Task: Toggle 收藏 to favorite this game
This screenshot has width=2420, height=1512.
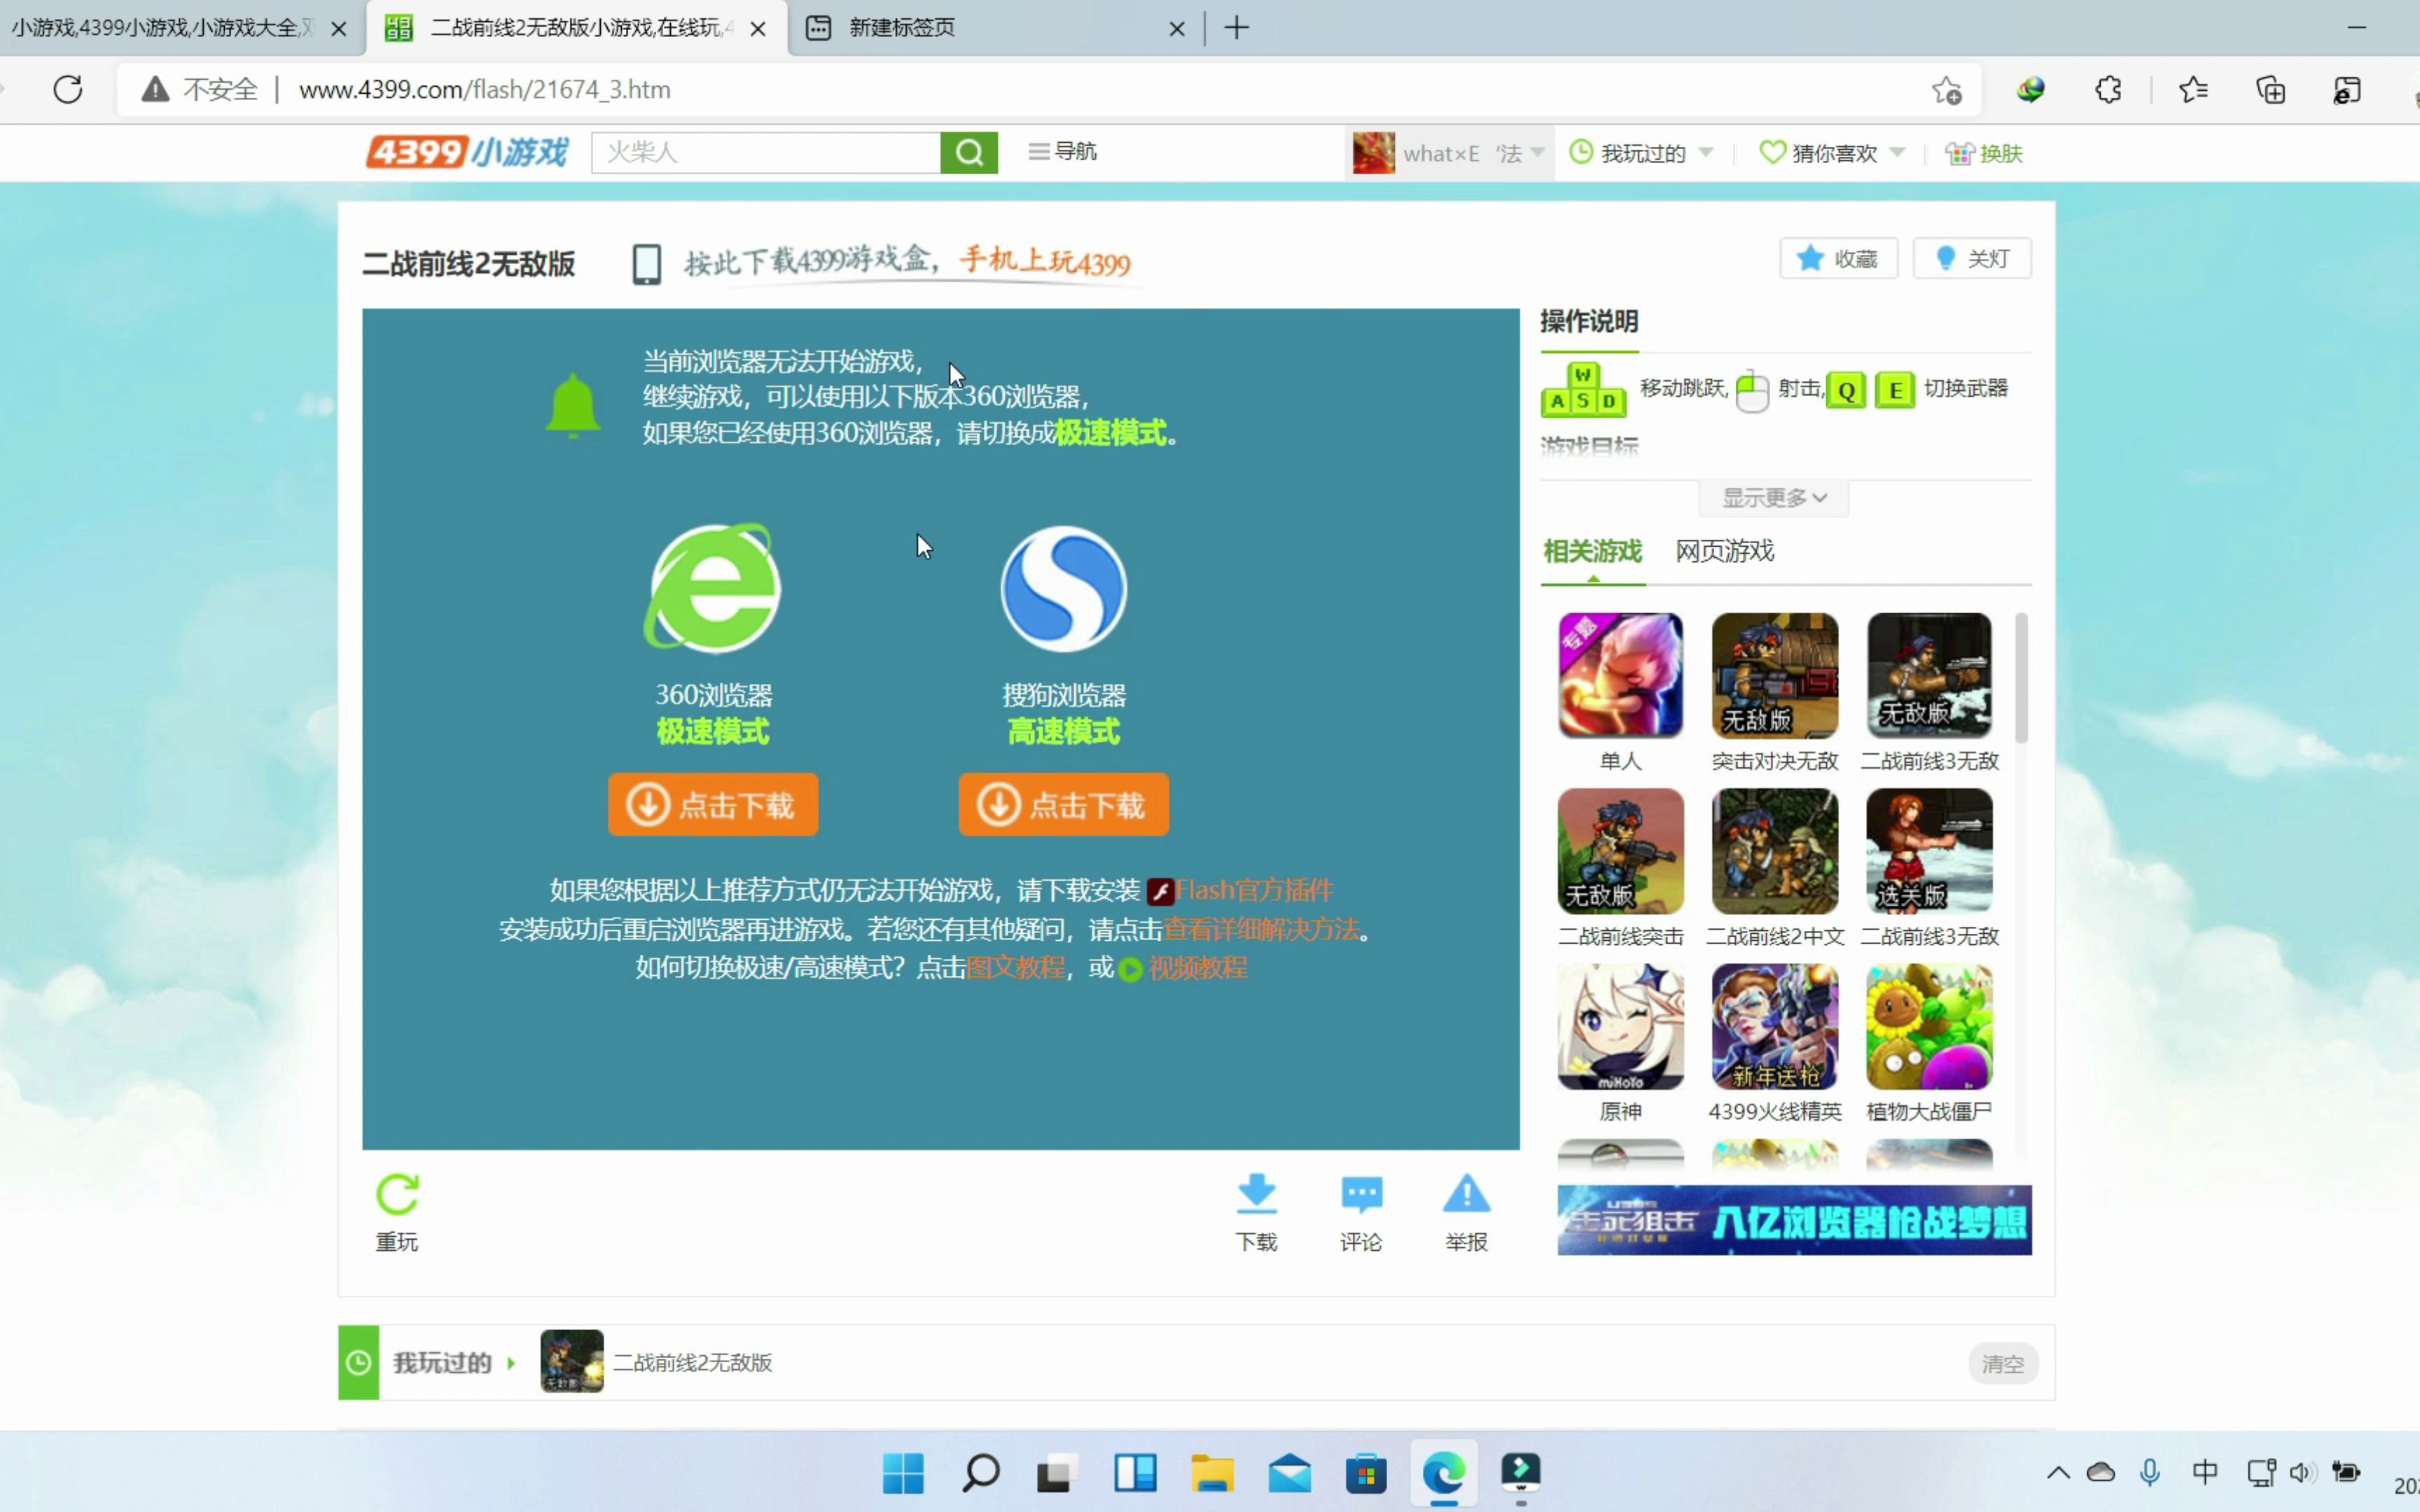Action: [x=1837, y=258]
